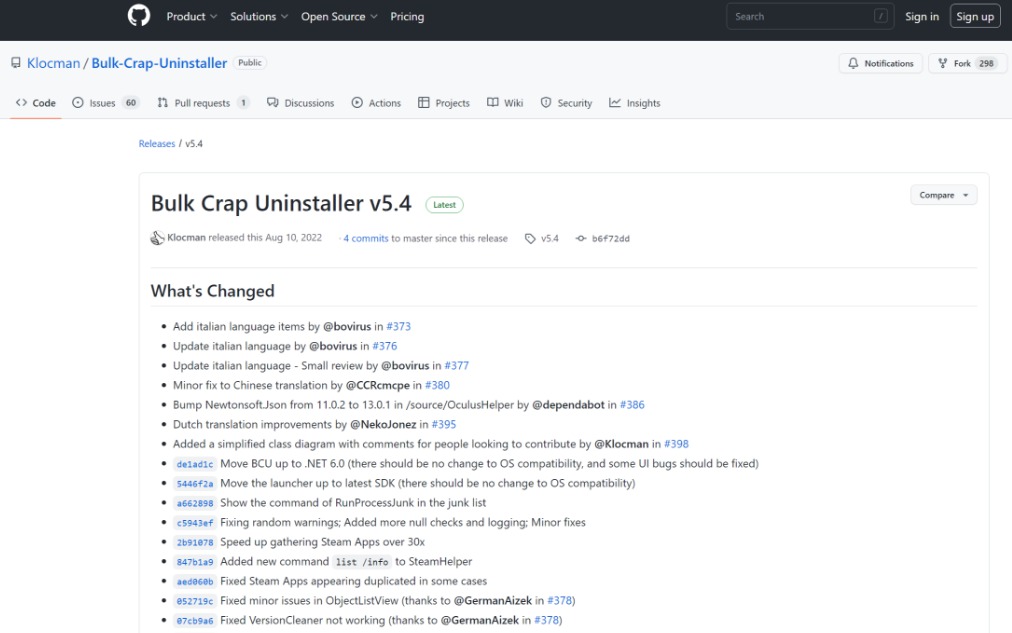
Task: Open commit c5943ef
Action: (x=195, y=523)
